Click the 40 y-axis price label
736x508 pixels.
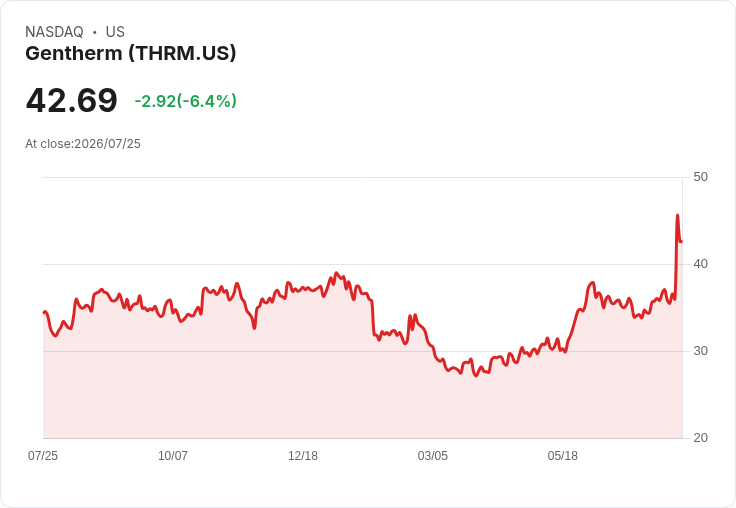click(x=700, y=264)
